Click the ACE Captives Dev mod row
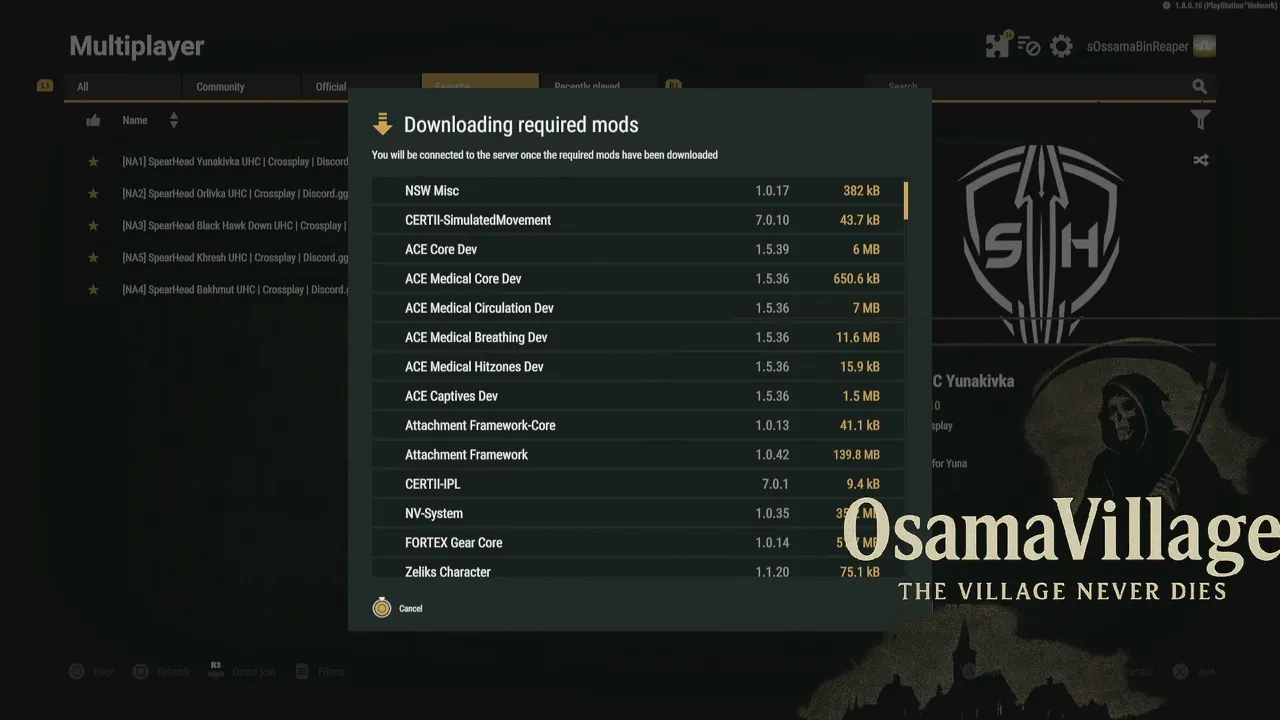Image resolution: width=1280 pixels, height=720 pixels. pyautogui.click(x=637, y=396)
